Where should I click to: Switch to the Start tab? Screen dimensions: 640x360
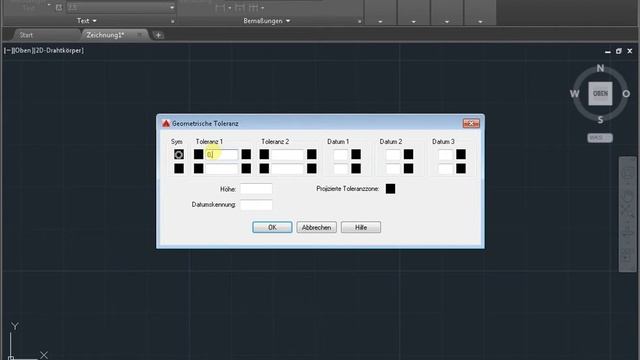pos(26,35)
